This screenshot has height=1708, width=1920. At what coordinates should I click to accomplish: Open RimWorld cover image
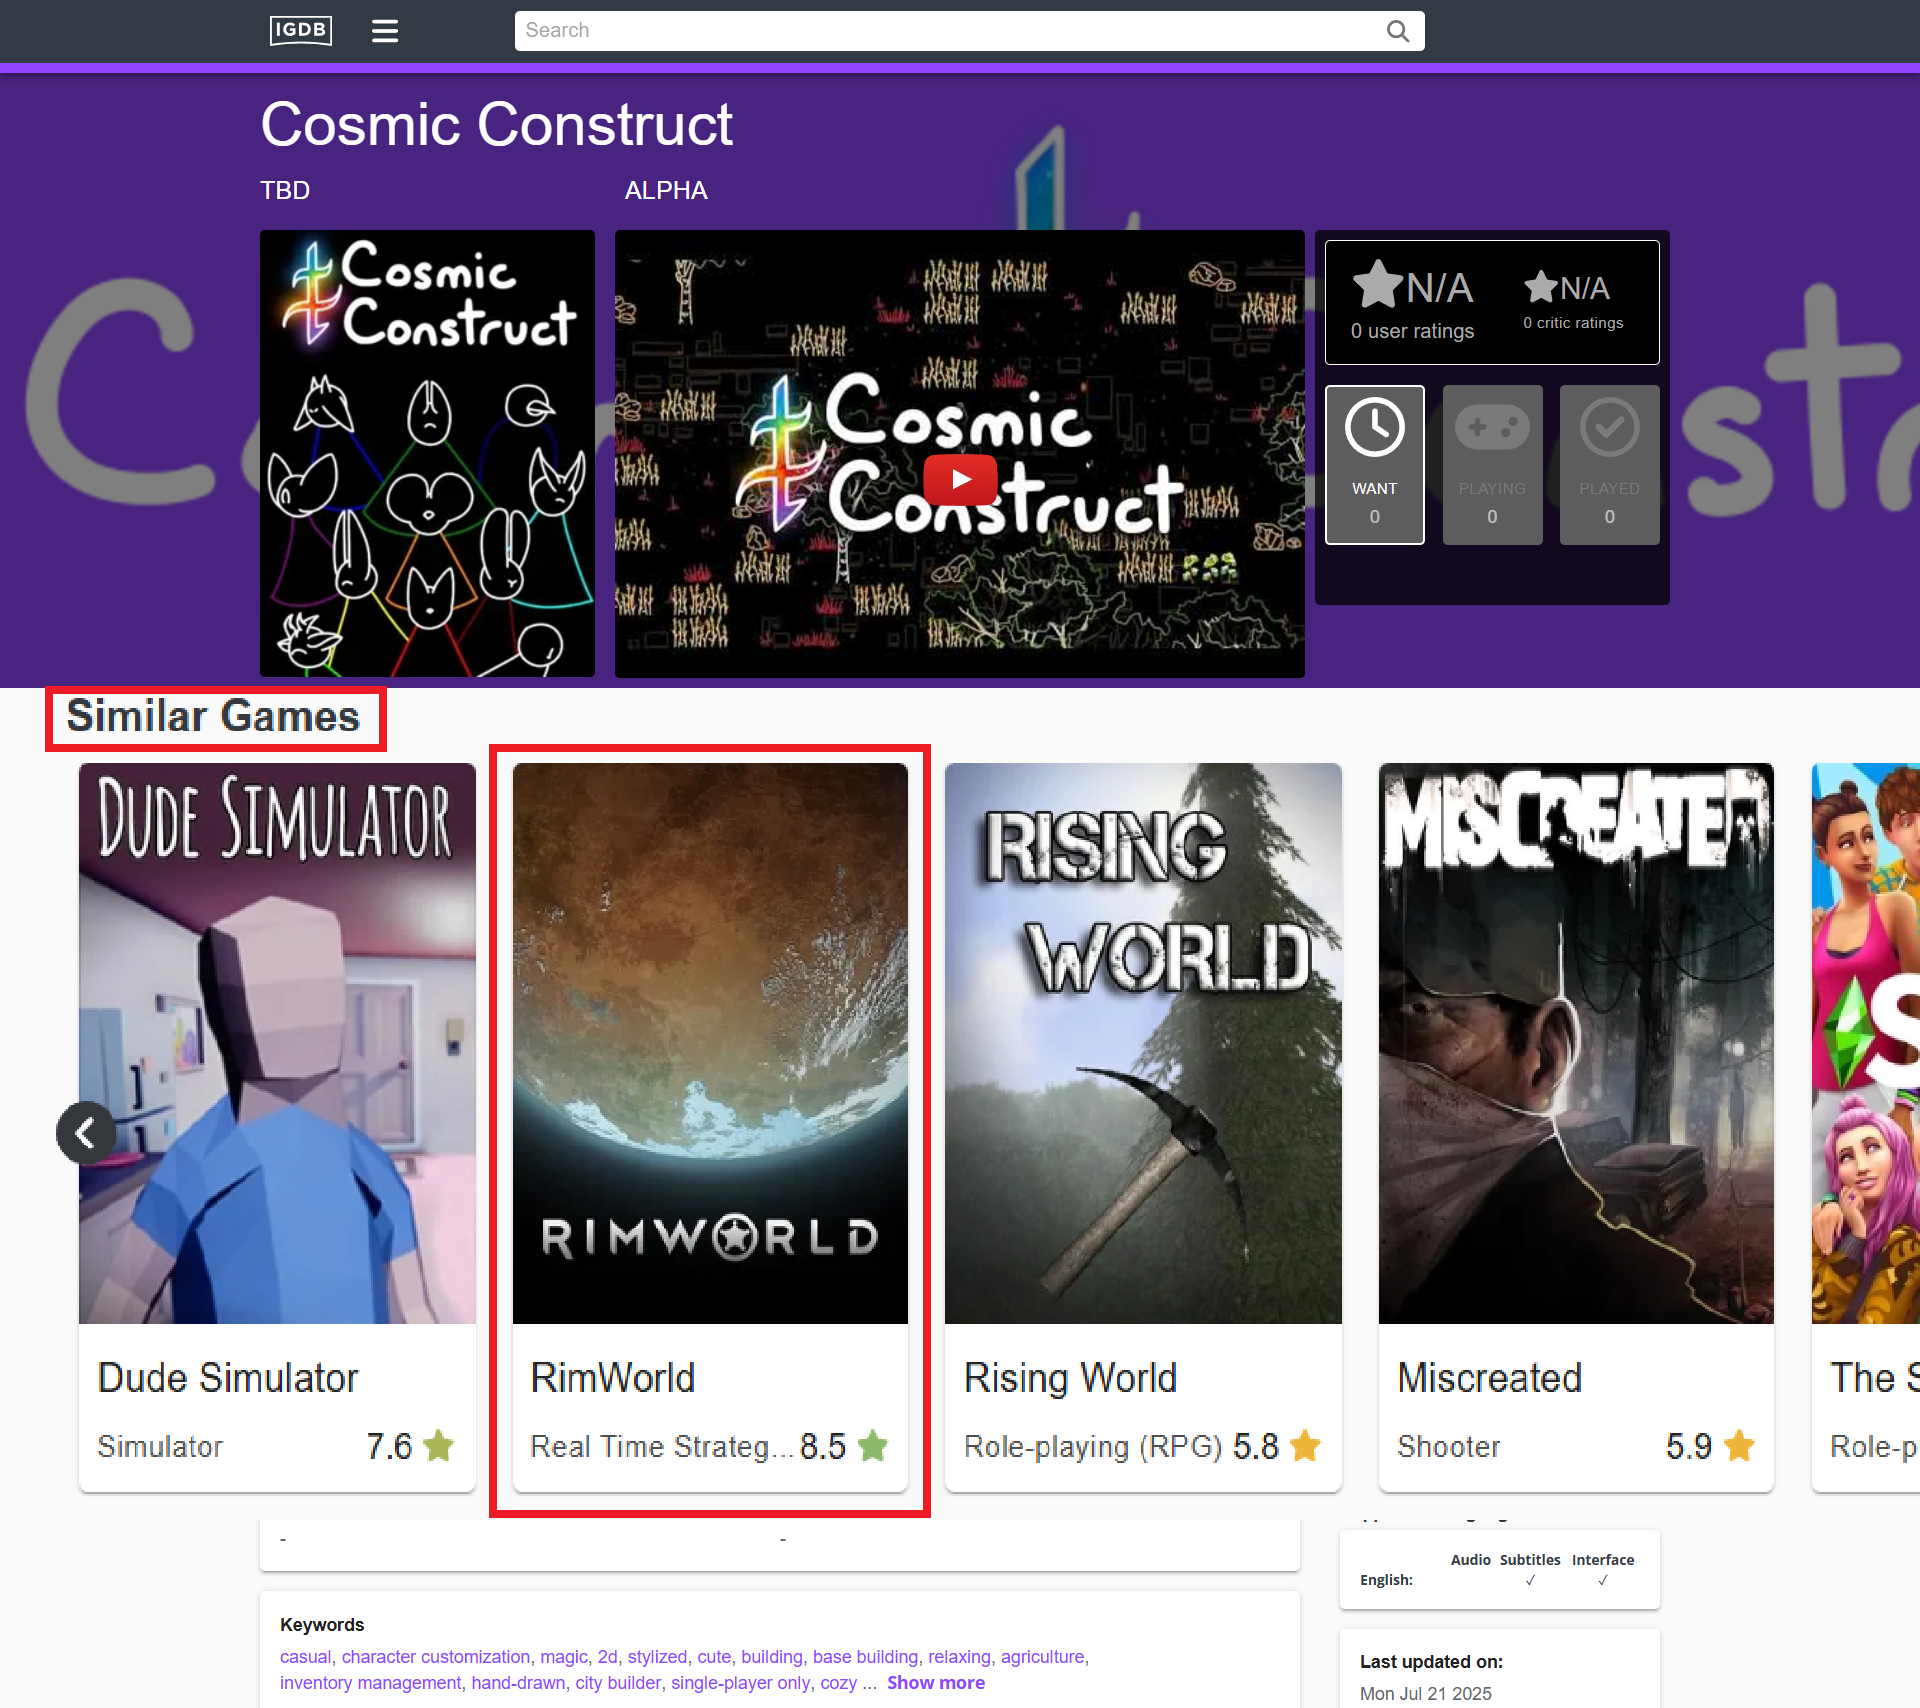point(710,1043)
